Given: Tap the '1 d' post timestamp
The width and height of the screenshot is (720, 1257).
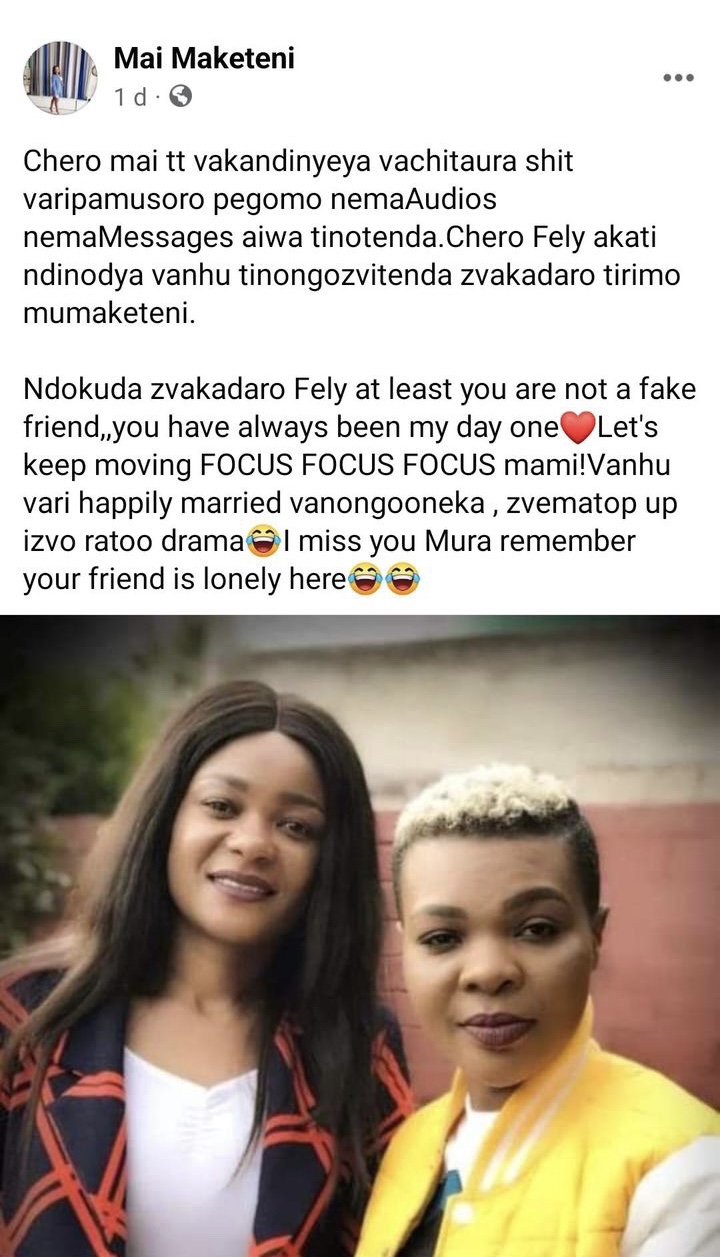Looking at the screenshot, I should (131, 97).
